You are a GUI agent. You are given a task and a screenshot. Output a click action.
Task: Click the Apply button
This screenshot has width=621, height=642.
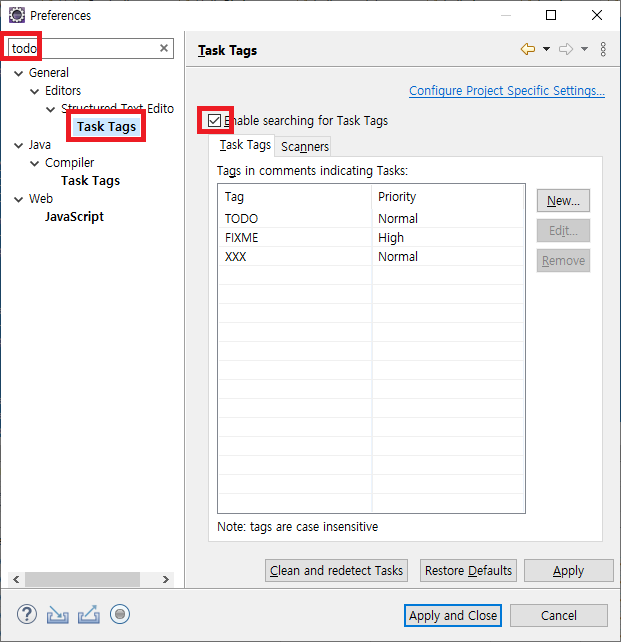click(x=569, y=570)
